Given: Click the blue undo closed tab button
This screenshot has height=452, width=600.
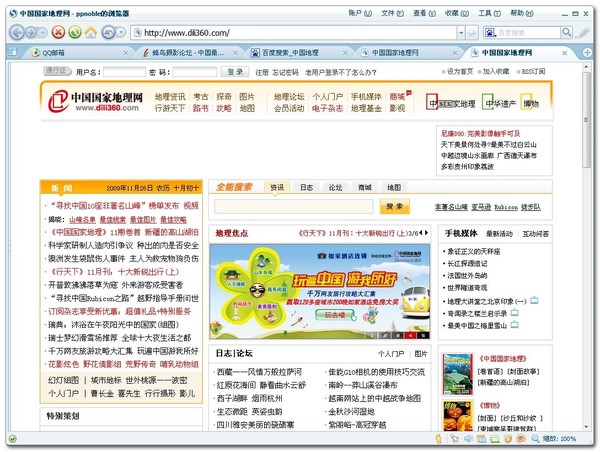Looking at the screenshot, I should pyautogui.click(x=108, y=33).
